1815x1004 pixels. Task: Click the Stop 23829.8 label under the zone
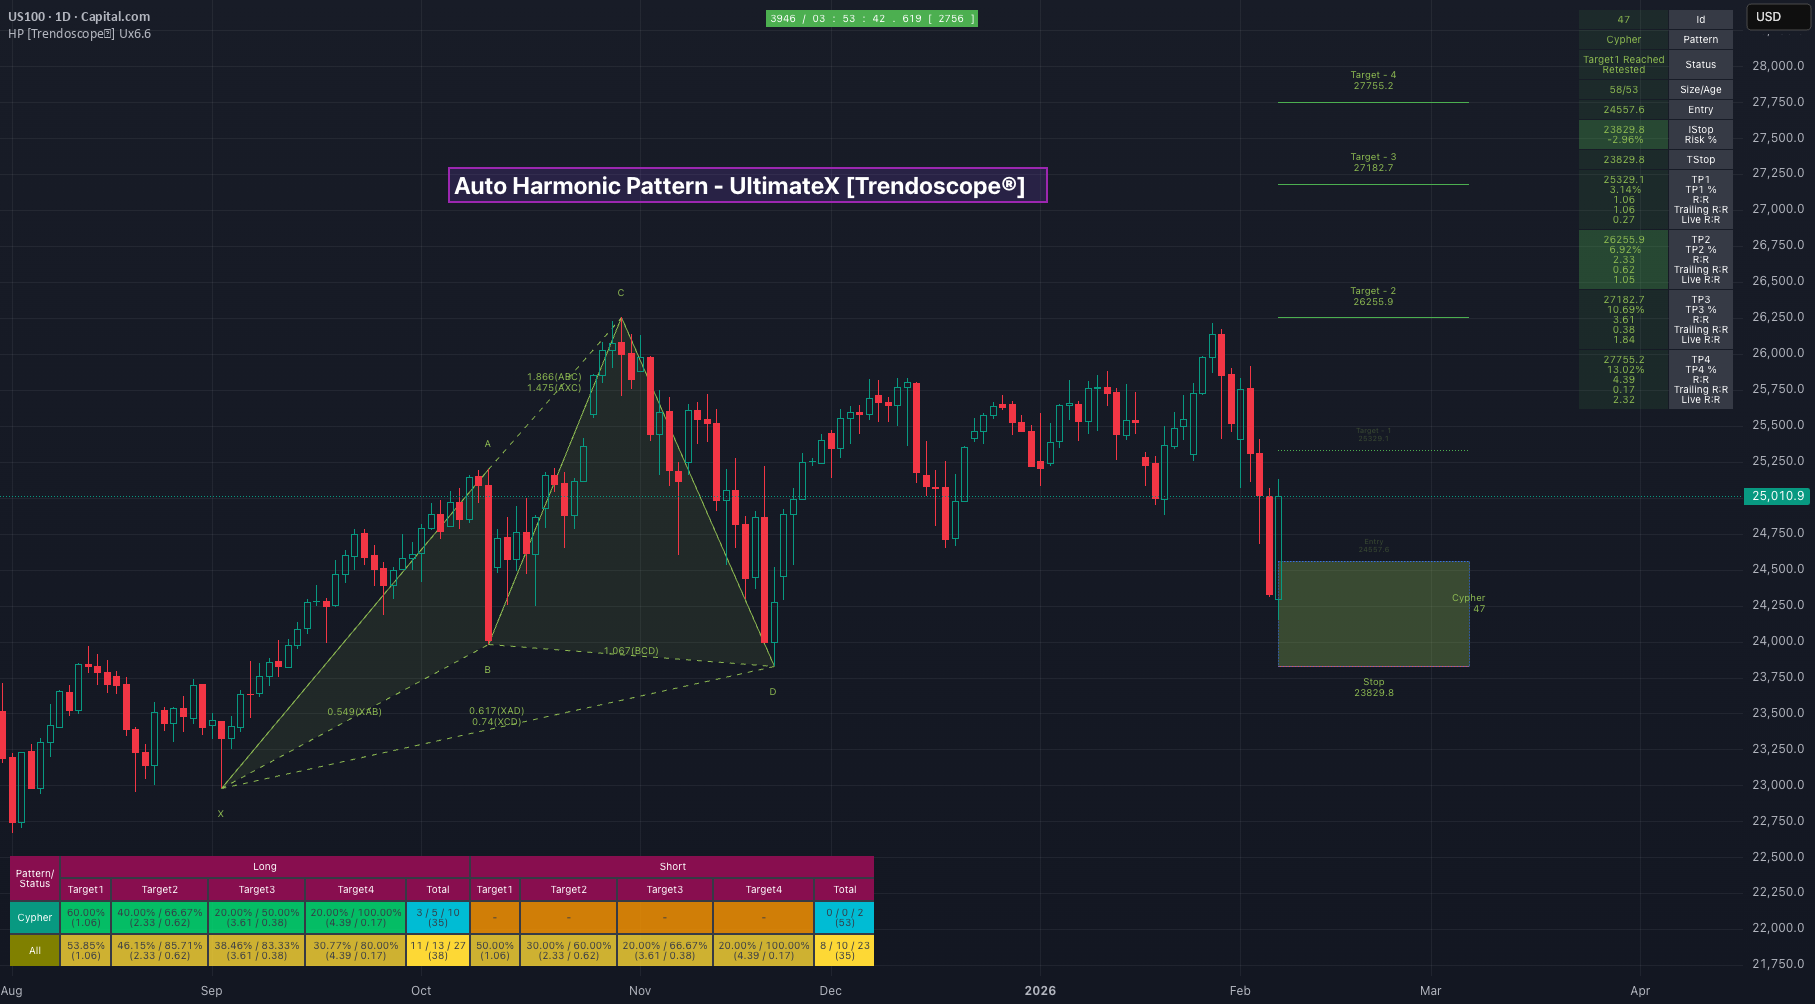(x=1373, y=687)
